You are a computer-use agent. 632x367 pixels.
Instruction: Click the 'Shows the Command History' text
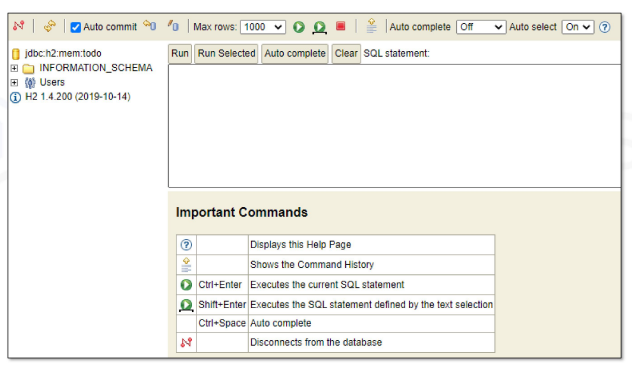312,265
